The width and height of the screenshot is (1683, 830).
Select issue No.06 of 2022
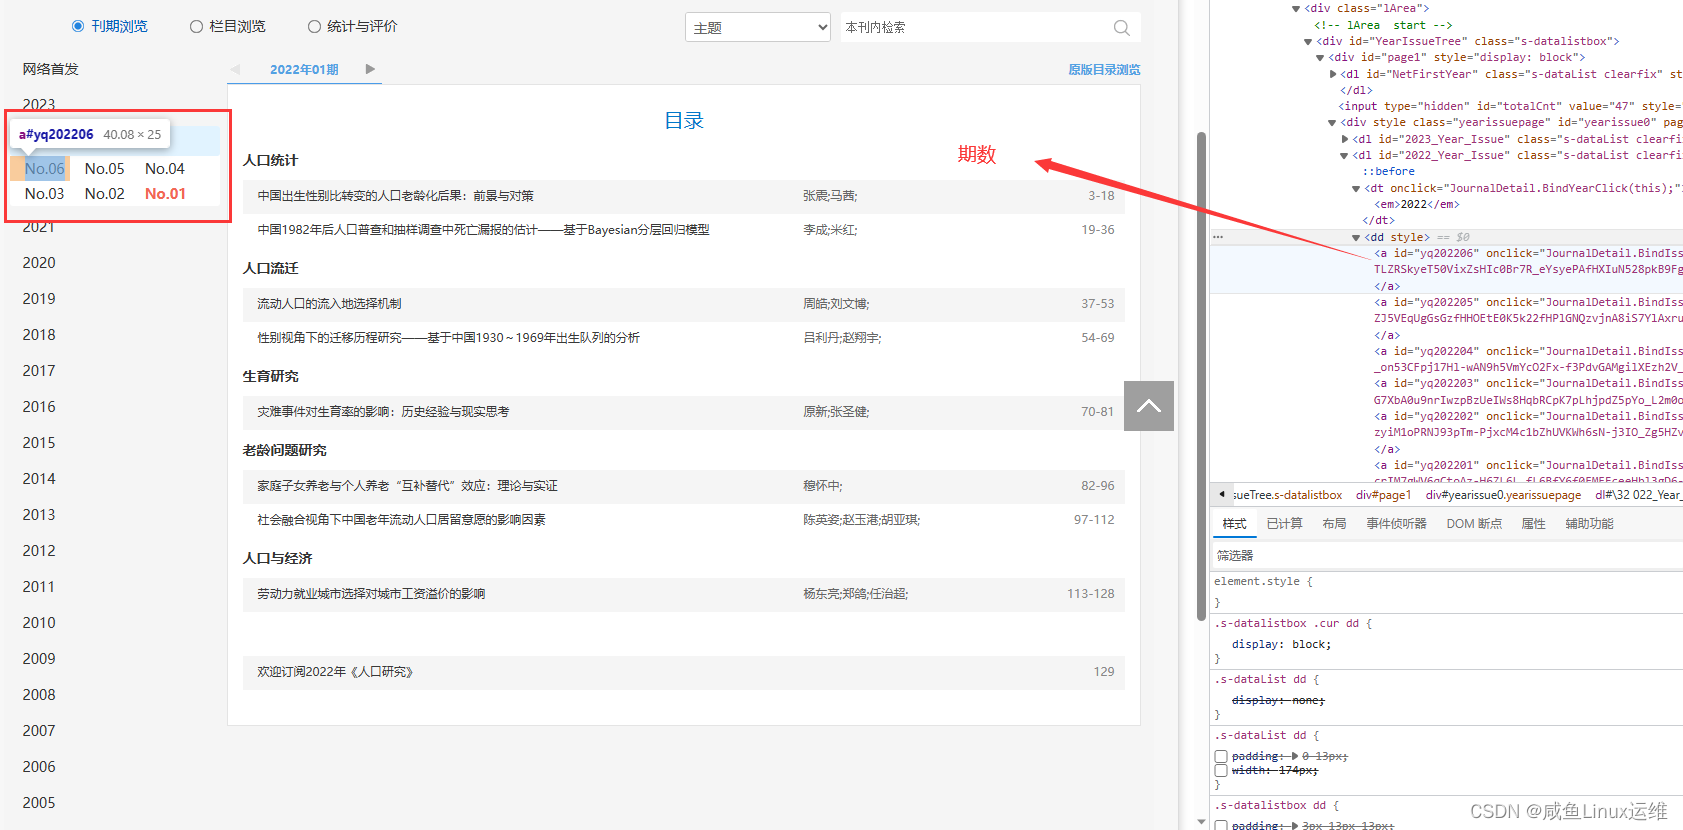tap(45, 168)
